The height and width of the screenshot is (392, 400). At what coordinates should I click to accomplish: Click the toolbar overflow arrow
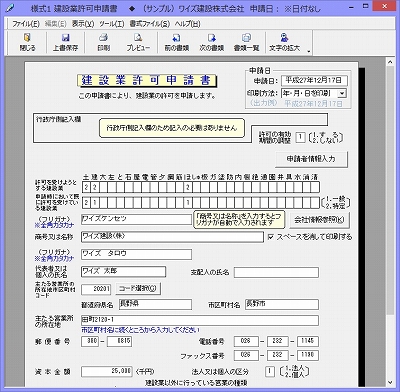click(309, 51)
